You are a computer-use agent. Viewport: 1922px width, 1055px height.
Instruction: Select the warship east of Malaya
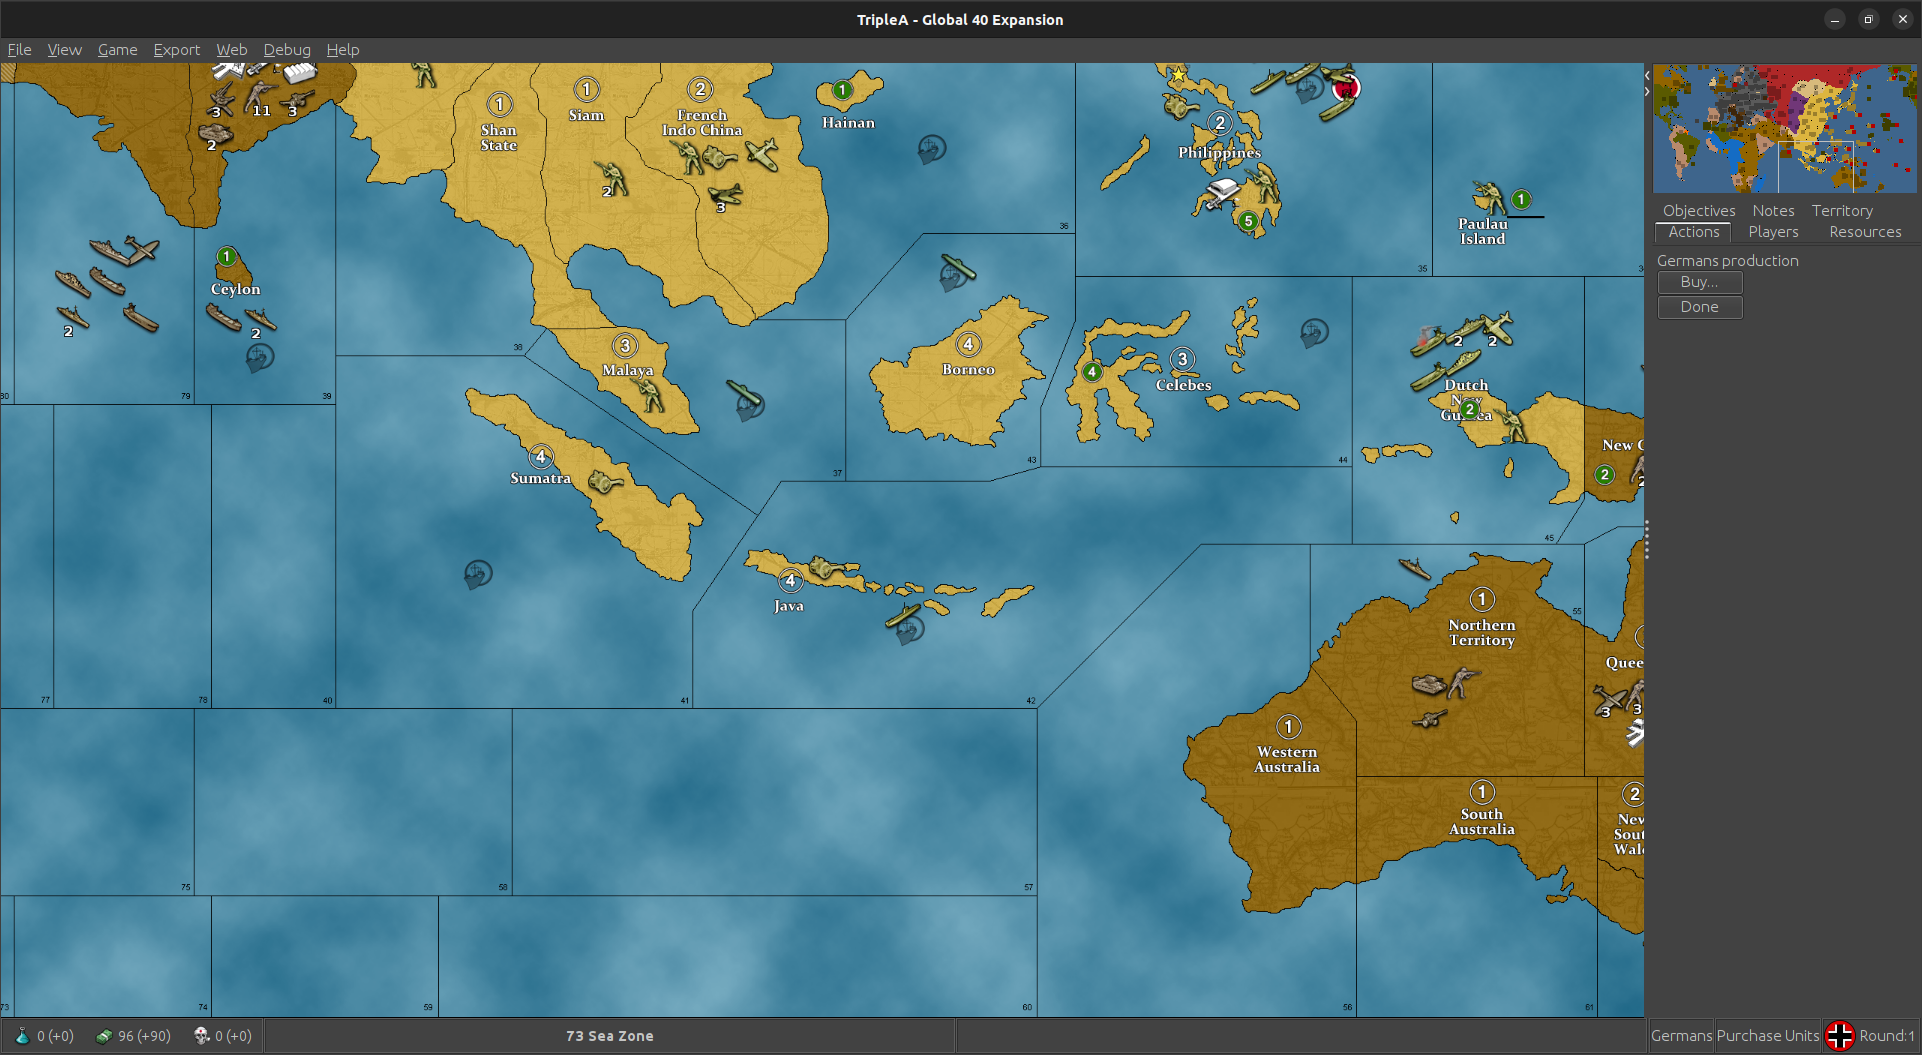(x=743, y=392)
